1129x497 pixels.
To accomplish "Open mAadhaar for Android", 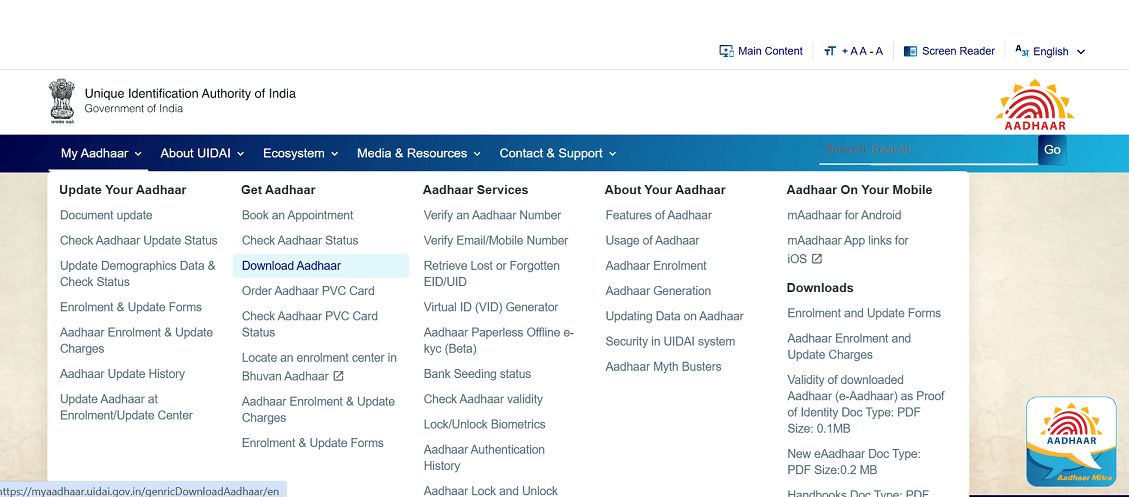I will pyautogui.click(x=845, y=215).
